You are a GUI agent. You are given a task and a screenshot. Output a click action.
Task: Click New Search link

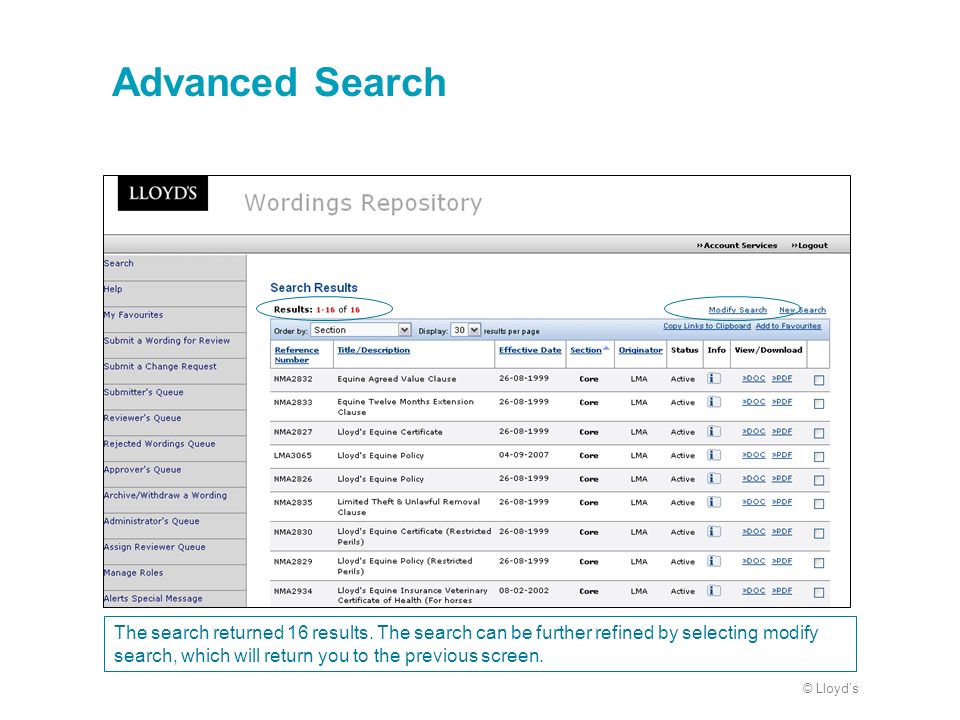click(803, 310)
